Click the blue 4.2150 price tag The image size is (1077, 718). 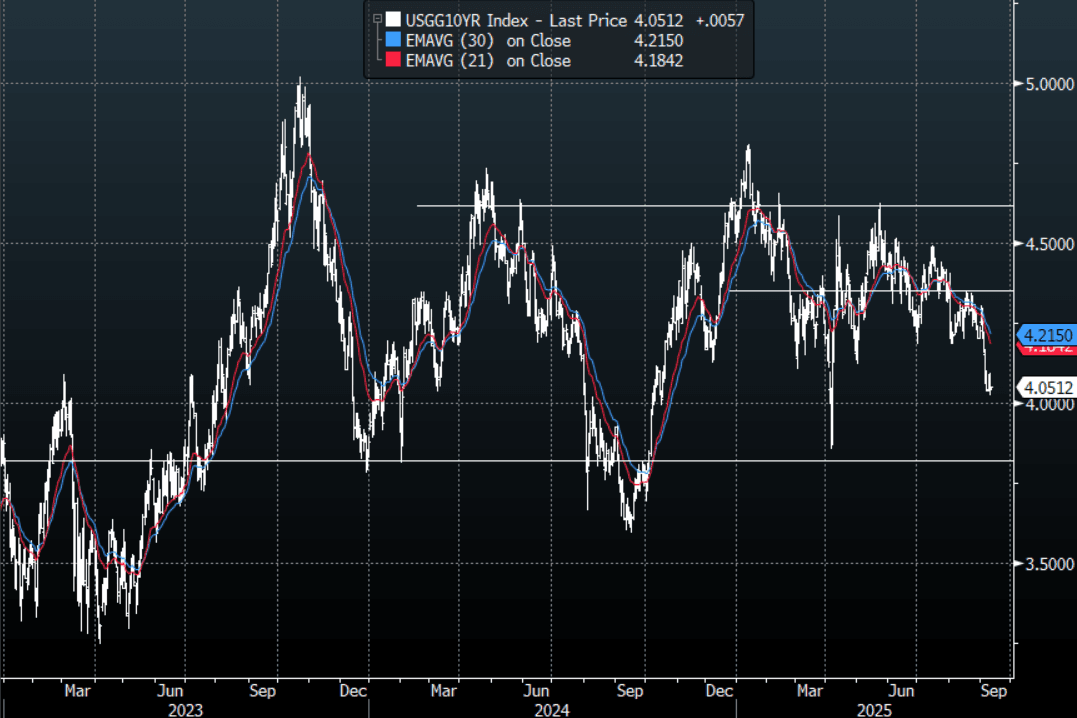[1046, 335]
